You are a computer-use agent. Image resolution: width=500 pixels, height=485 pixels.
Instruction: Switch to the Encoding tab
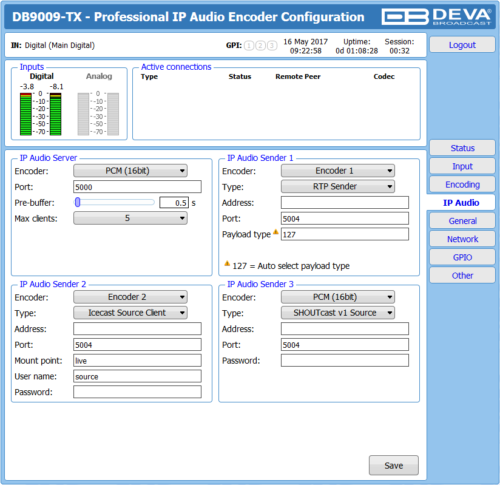(x=462, y=184)
